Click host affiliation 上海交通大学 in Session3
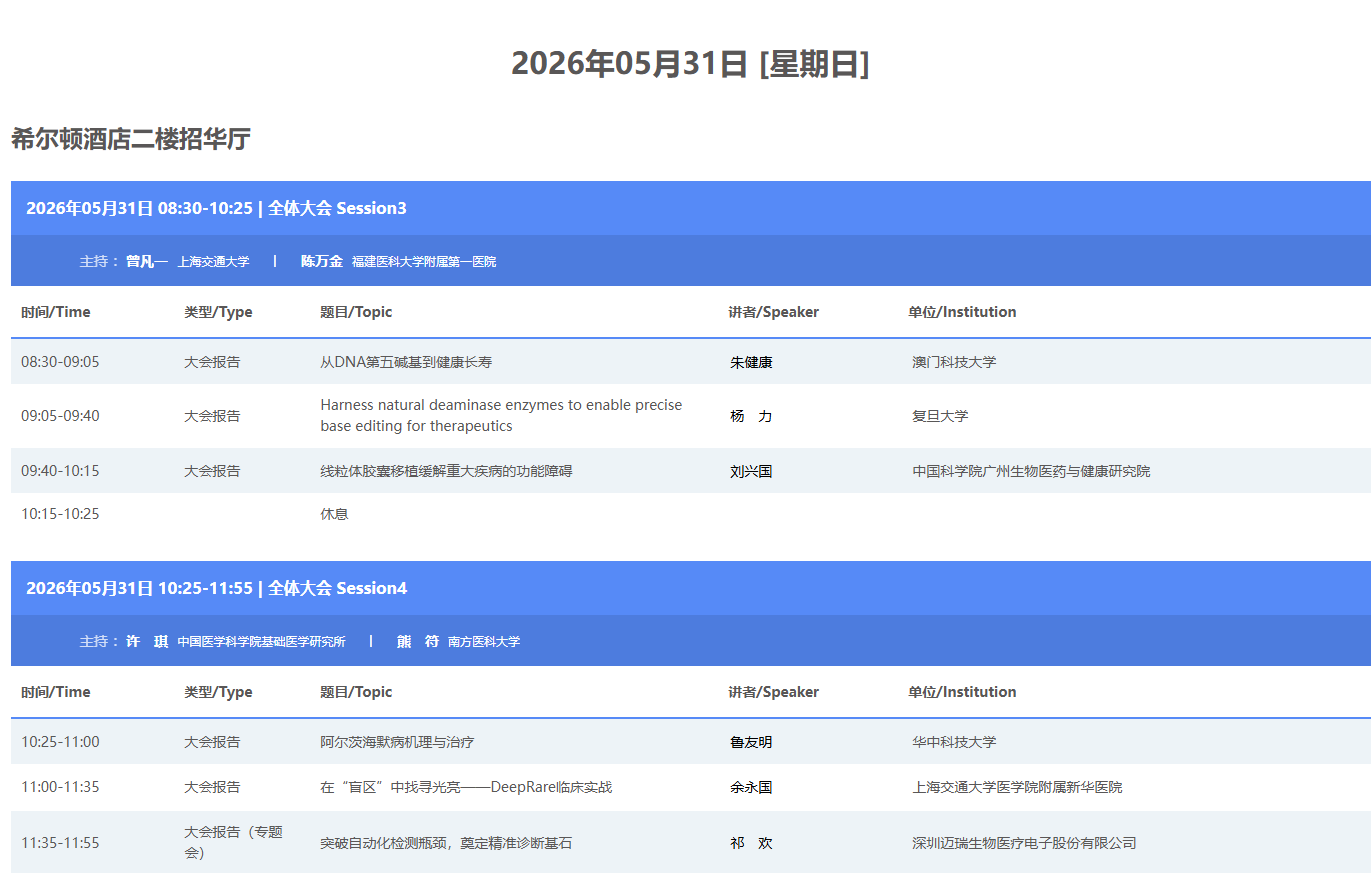This screenshot has height=882, width=1372. tap(214, 262)
